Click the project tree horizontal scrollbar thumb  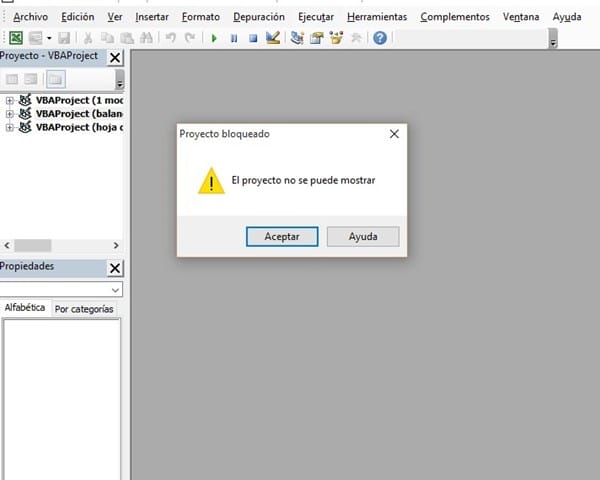pos(33,245)
